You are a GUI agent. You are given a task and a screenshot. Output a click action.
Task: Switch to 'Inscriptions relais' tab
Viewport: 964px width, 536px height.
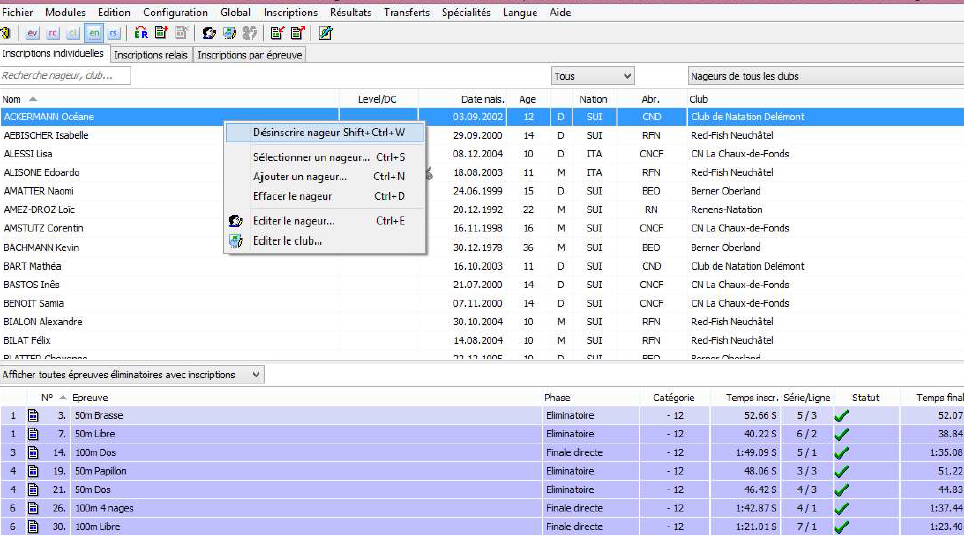coord(151,55)
